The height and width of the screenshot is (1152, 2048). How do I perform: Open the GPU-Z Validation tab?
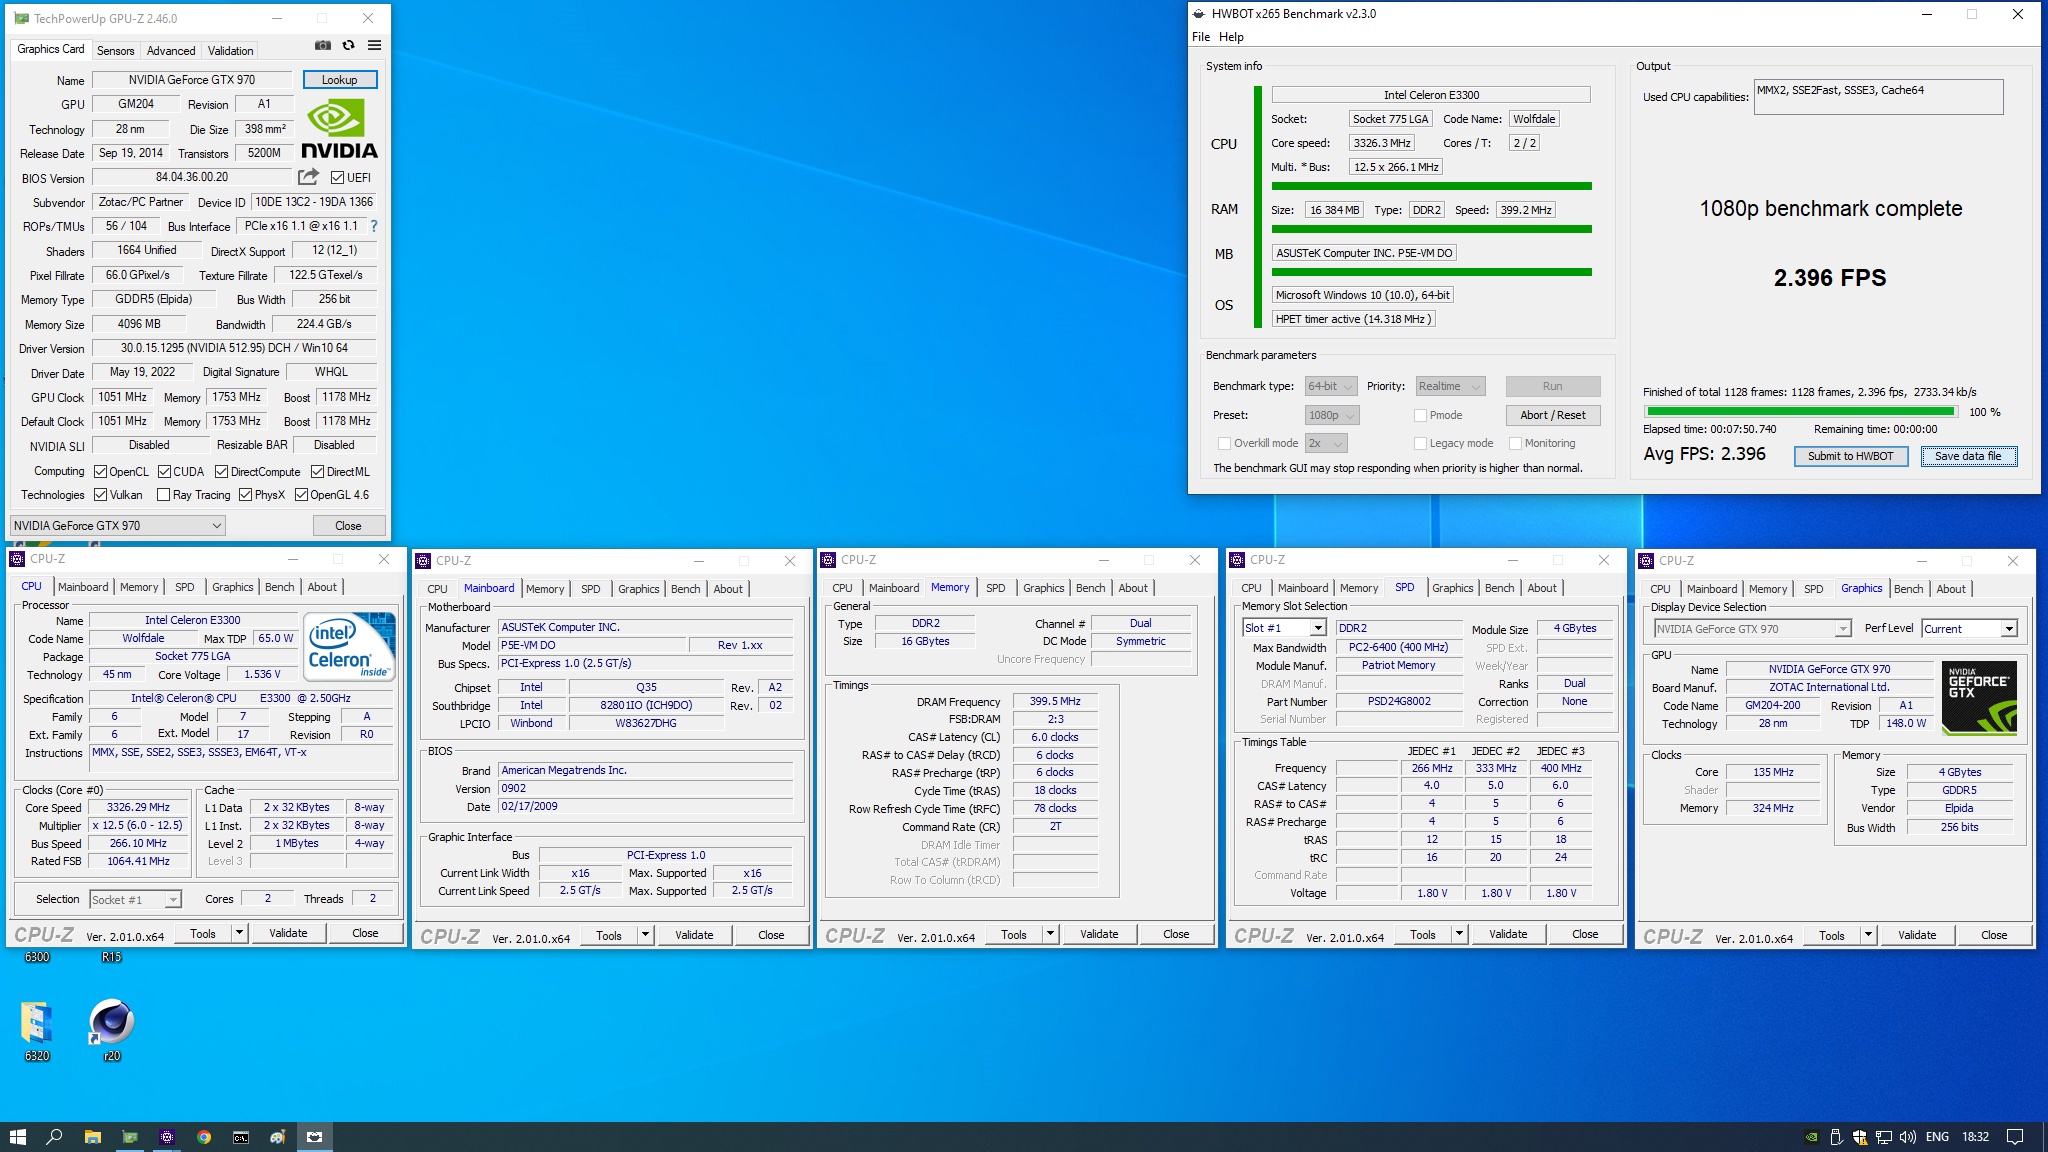point(231,50)
